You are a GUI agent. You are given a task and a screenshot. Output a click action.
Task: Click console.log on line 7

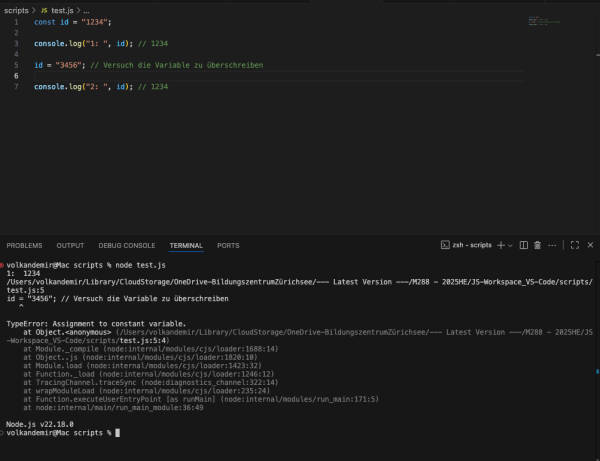click(58, 87)
